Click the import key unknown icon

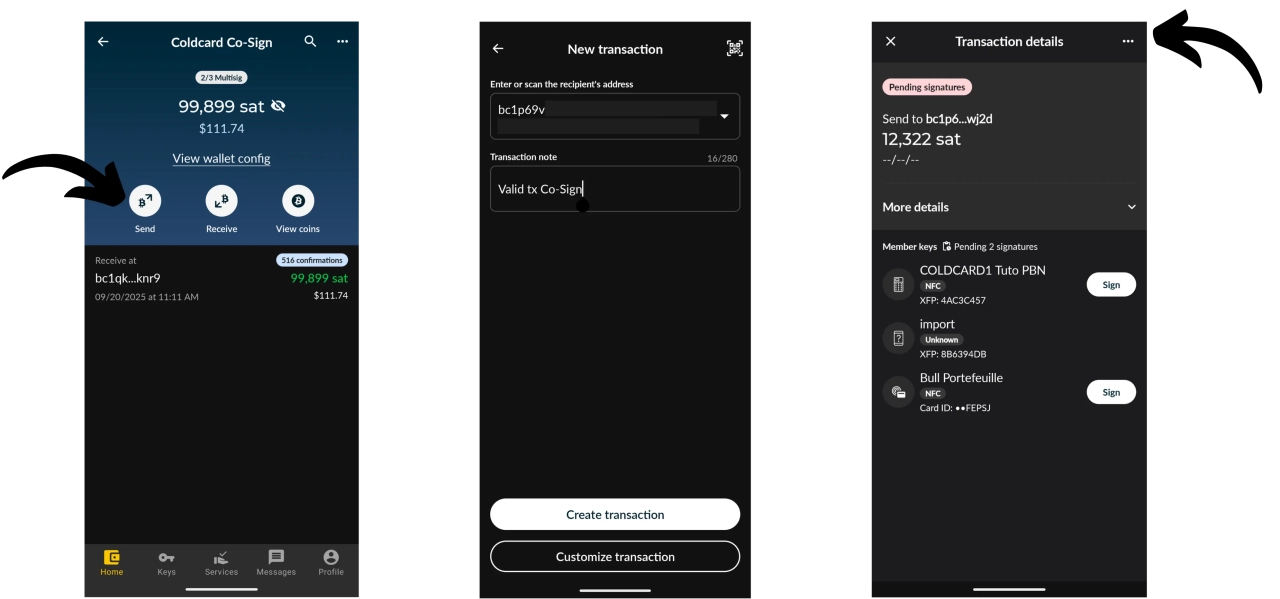pos(898,338)
